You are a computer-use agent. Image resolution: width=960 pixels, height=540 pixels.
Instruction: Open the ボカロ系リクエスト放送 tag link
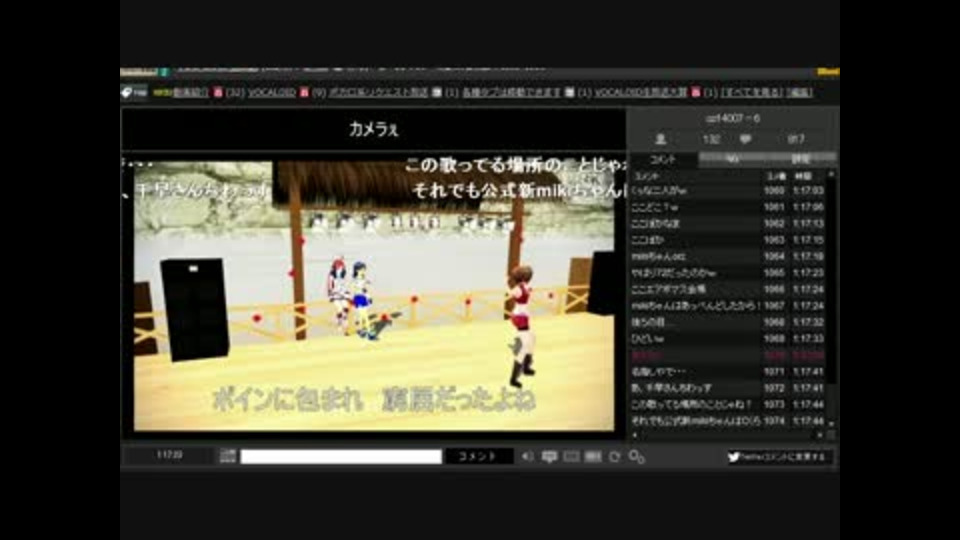click(378, 92)
